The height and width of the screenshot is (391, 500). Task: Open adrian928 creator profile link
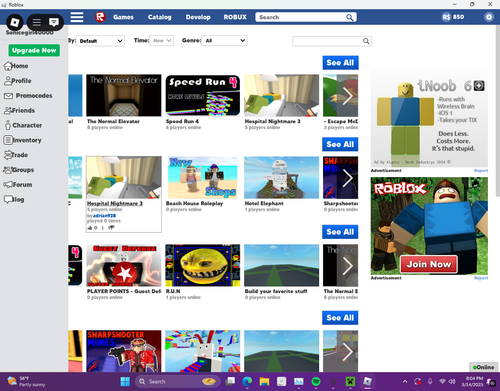[104, 216]
